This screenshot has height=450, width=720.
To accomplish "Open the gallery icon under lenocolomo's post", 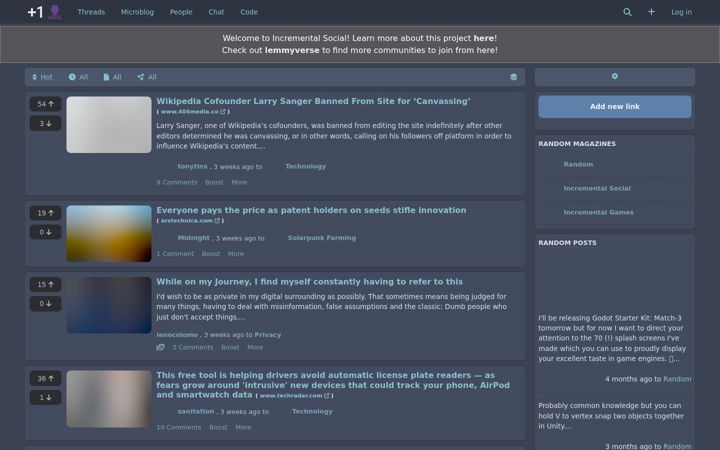I will tap(160, 348).
